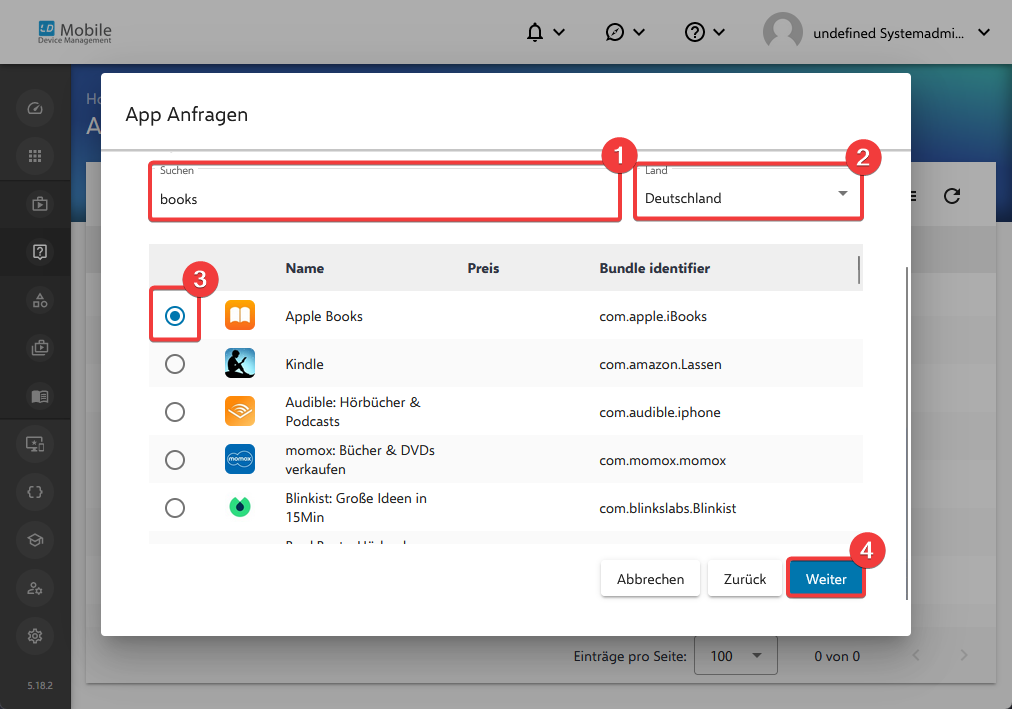Click the Kindle app icon
The width and height of the screenshot is (1012, 709).
(239, 363)
